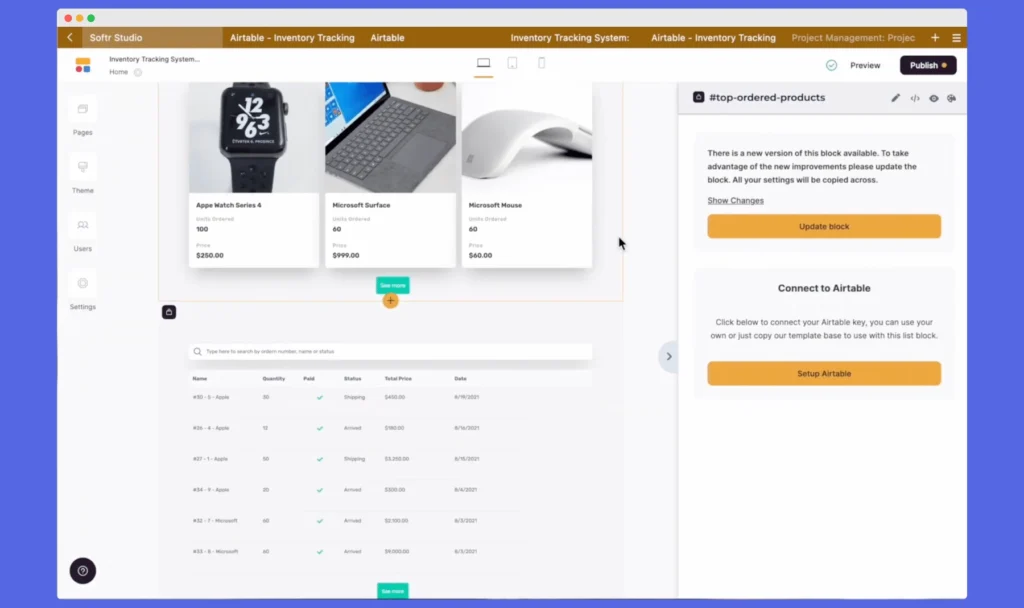Open the custom code icon for the block
1024x608 pixels.
(x=915, y=98)
